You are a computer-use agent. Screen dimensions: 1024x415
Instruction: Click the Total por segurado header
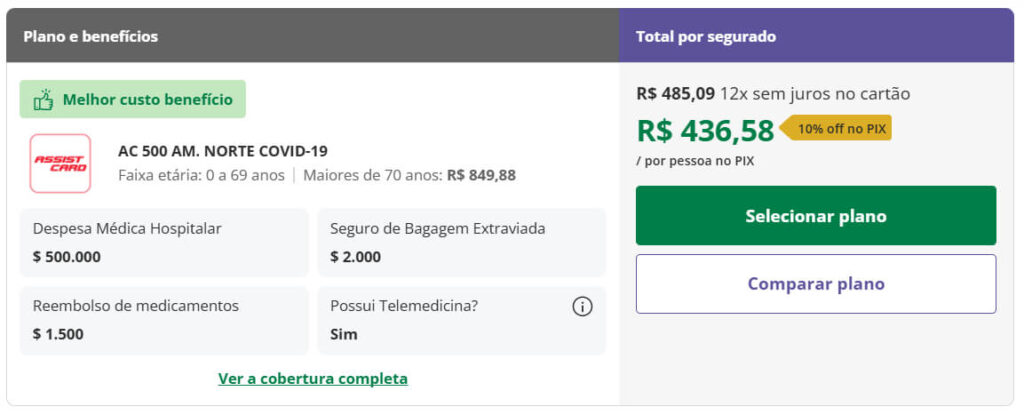(x=705, y=36)
